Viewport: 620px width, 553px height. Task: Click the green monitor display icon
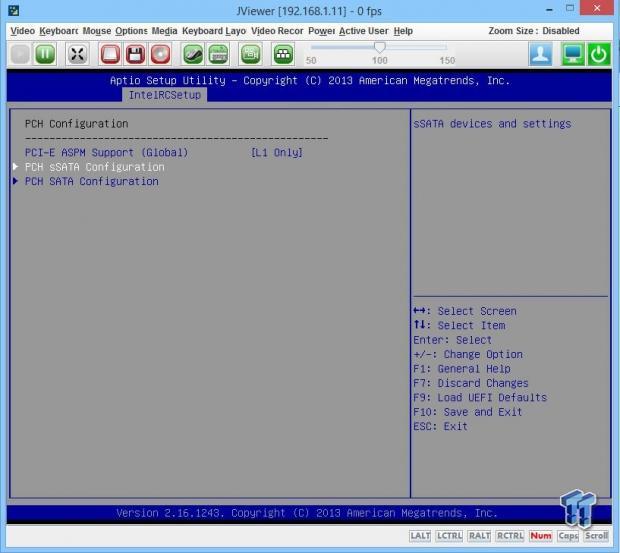coord(573,54)
